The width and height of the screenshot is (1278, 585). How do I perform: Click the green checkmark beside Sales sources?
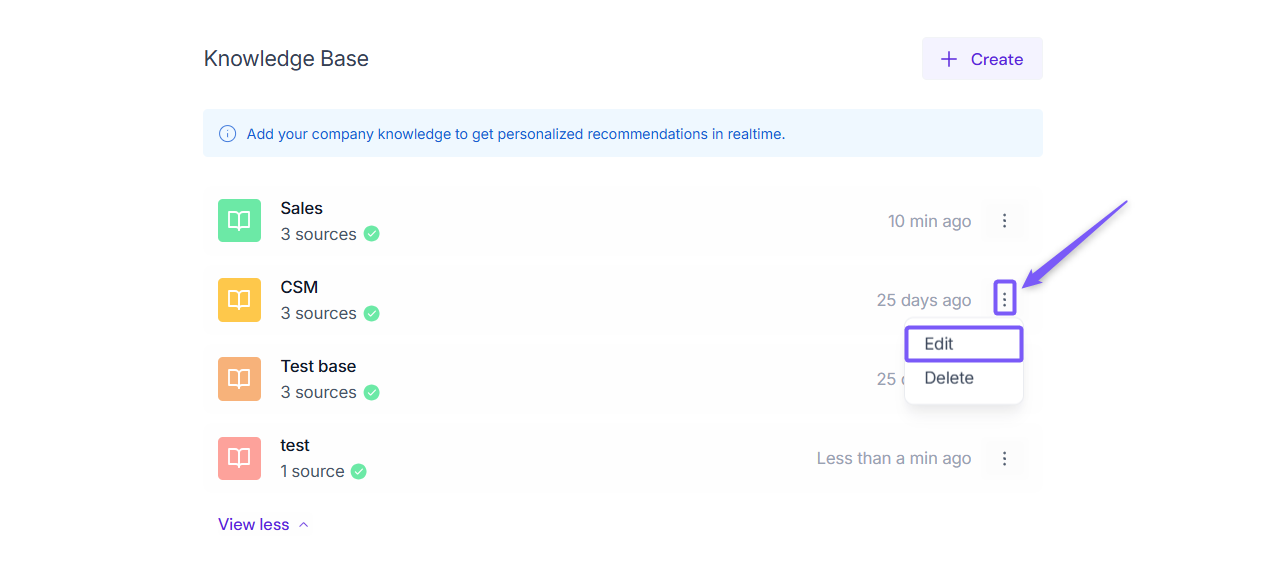[372, 234]
